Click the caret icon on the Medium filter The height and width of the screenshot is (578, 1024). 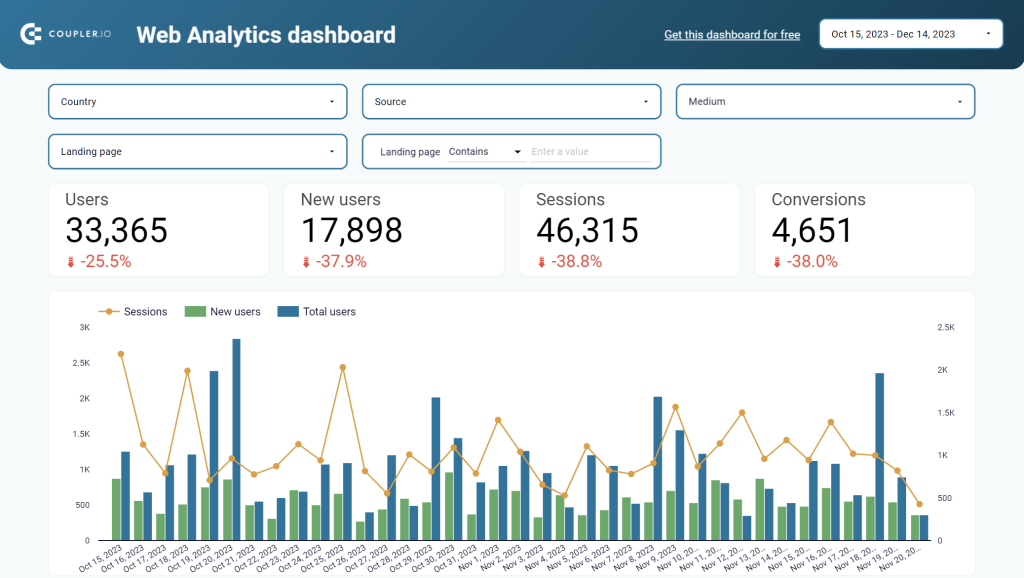961,101
